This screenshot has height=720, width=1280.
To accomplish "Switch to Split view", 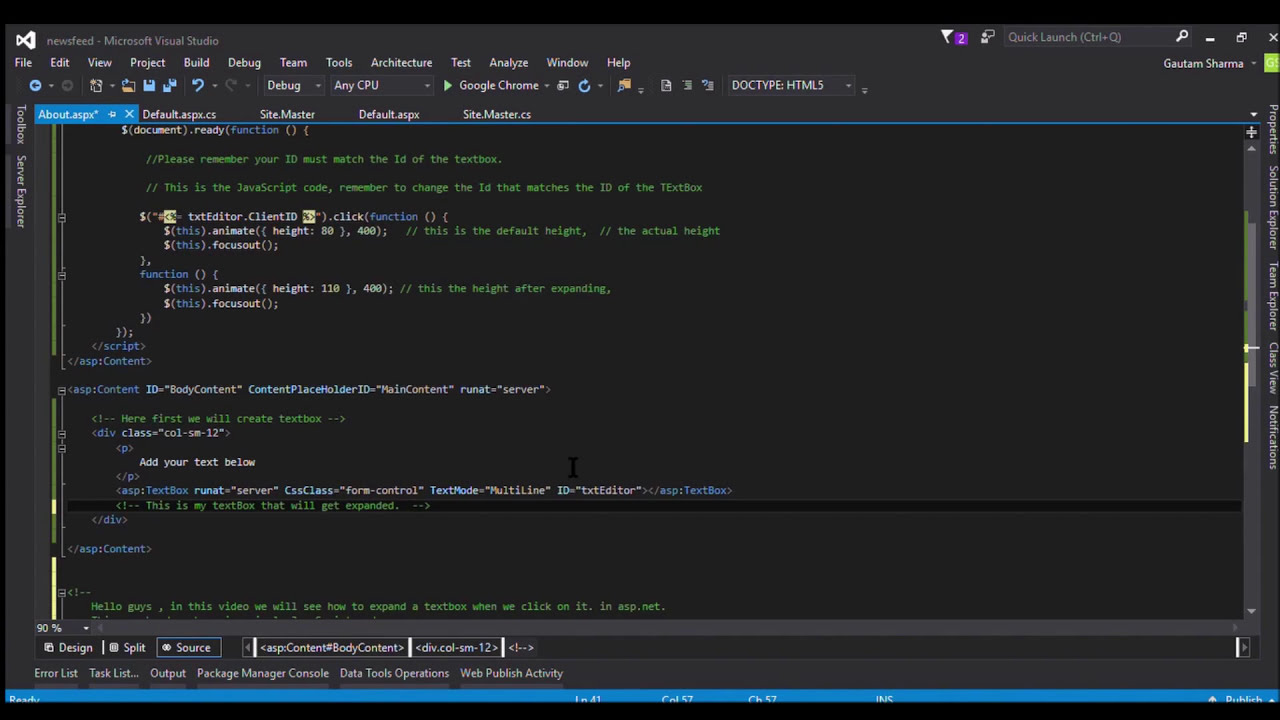I will [126, 648].
